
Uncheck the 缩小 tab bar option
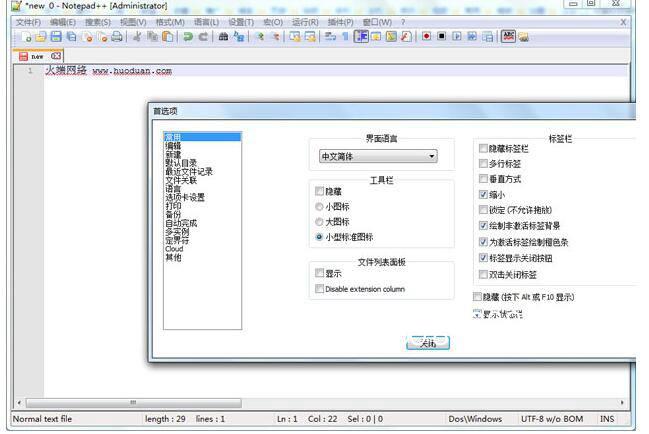[x=484, y=194]
